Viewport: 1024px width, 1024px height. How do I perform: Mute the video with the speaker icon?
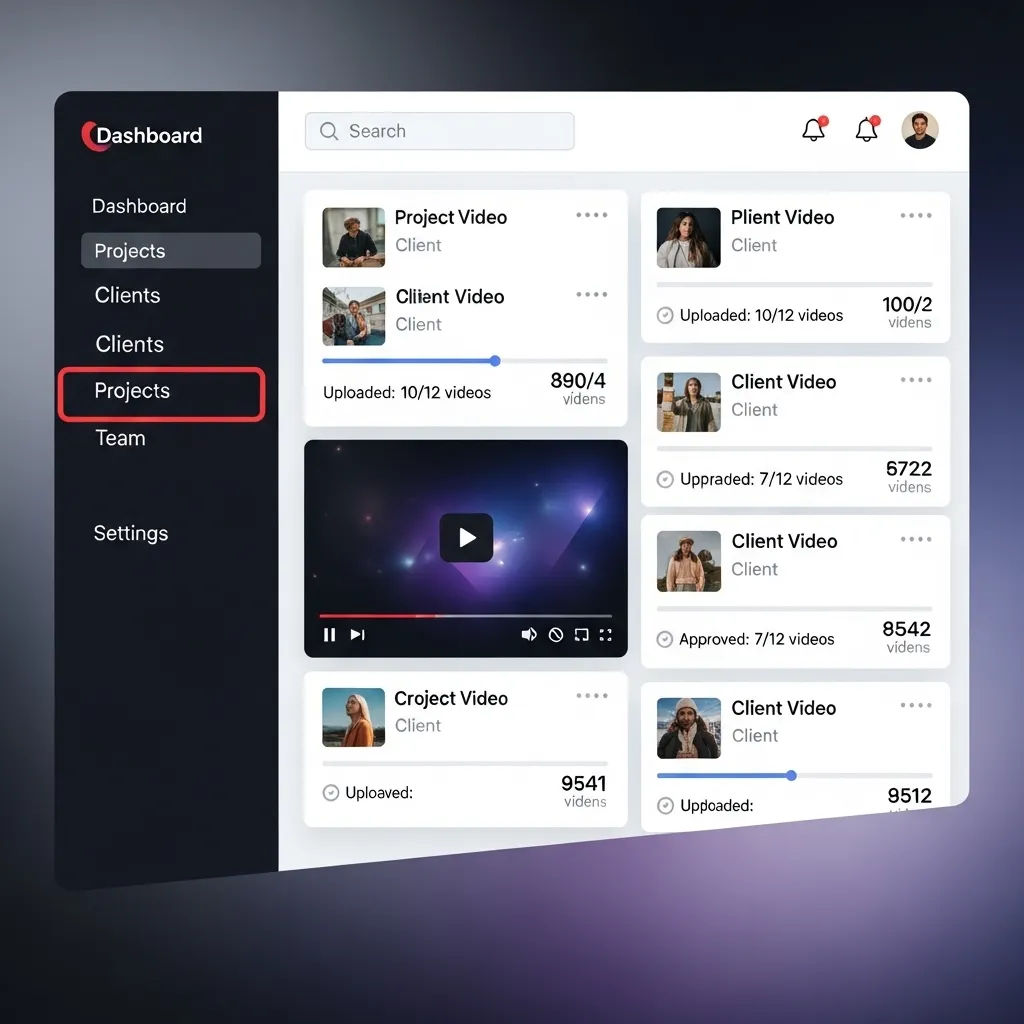coord(529,635)
